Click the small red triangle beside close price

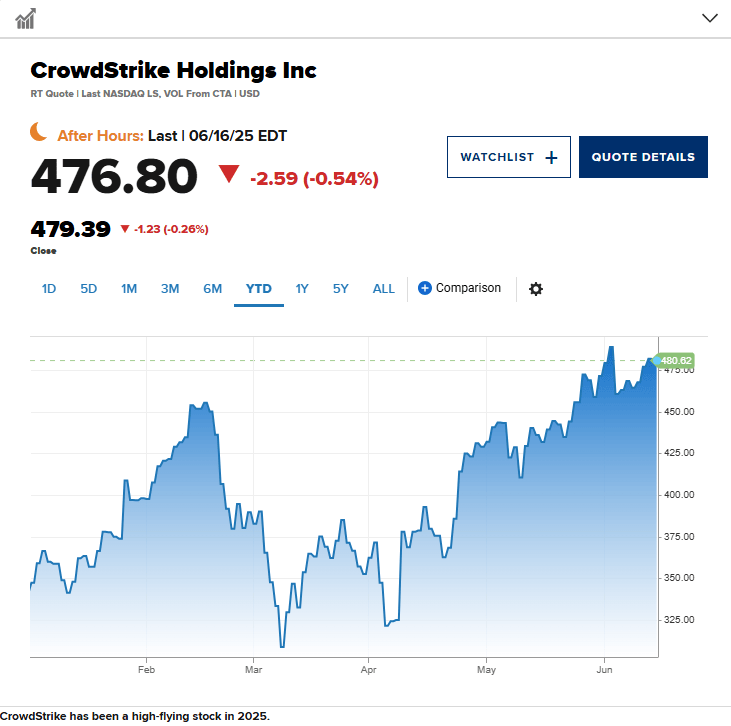(124, 228)
